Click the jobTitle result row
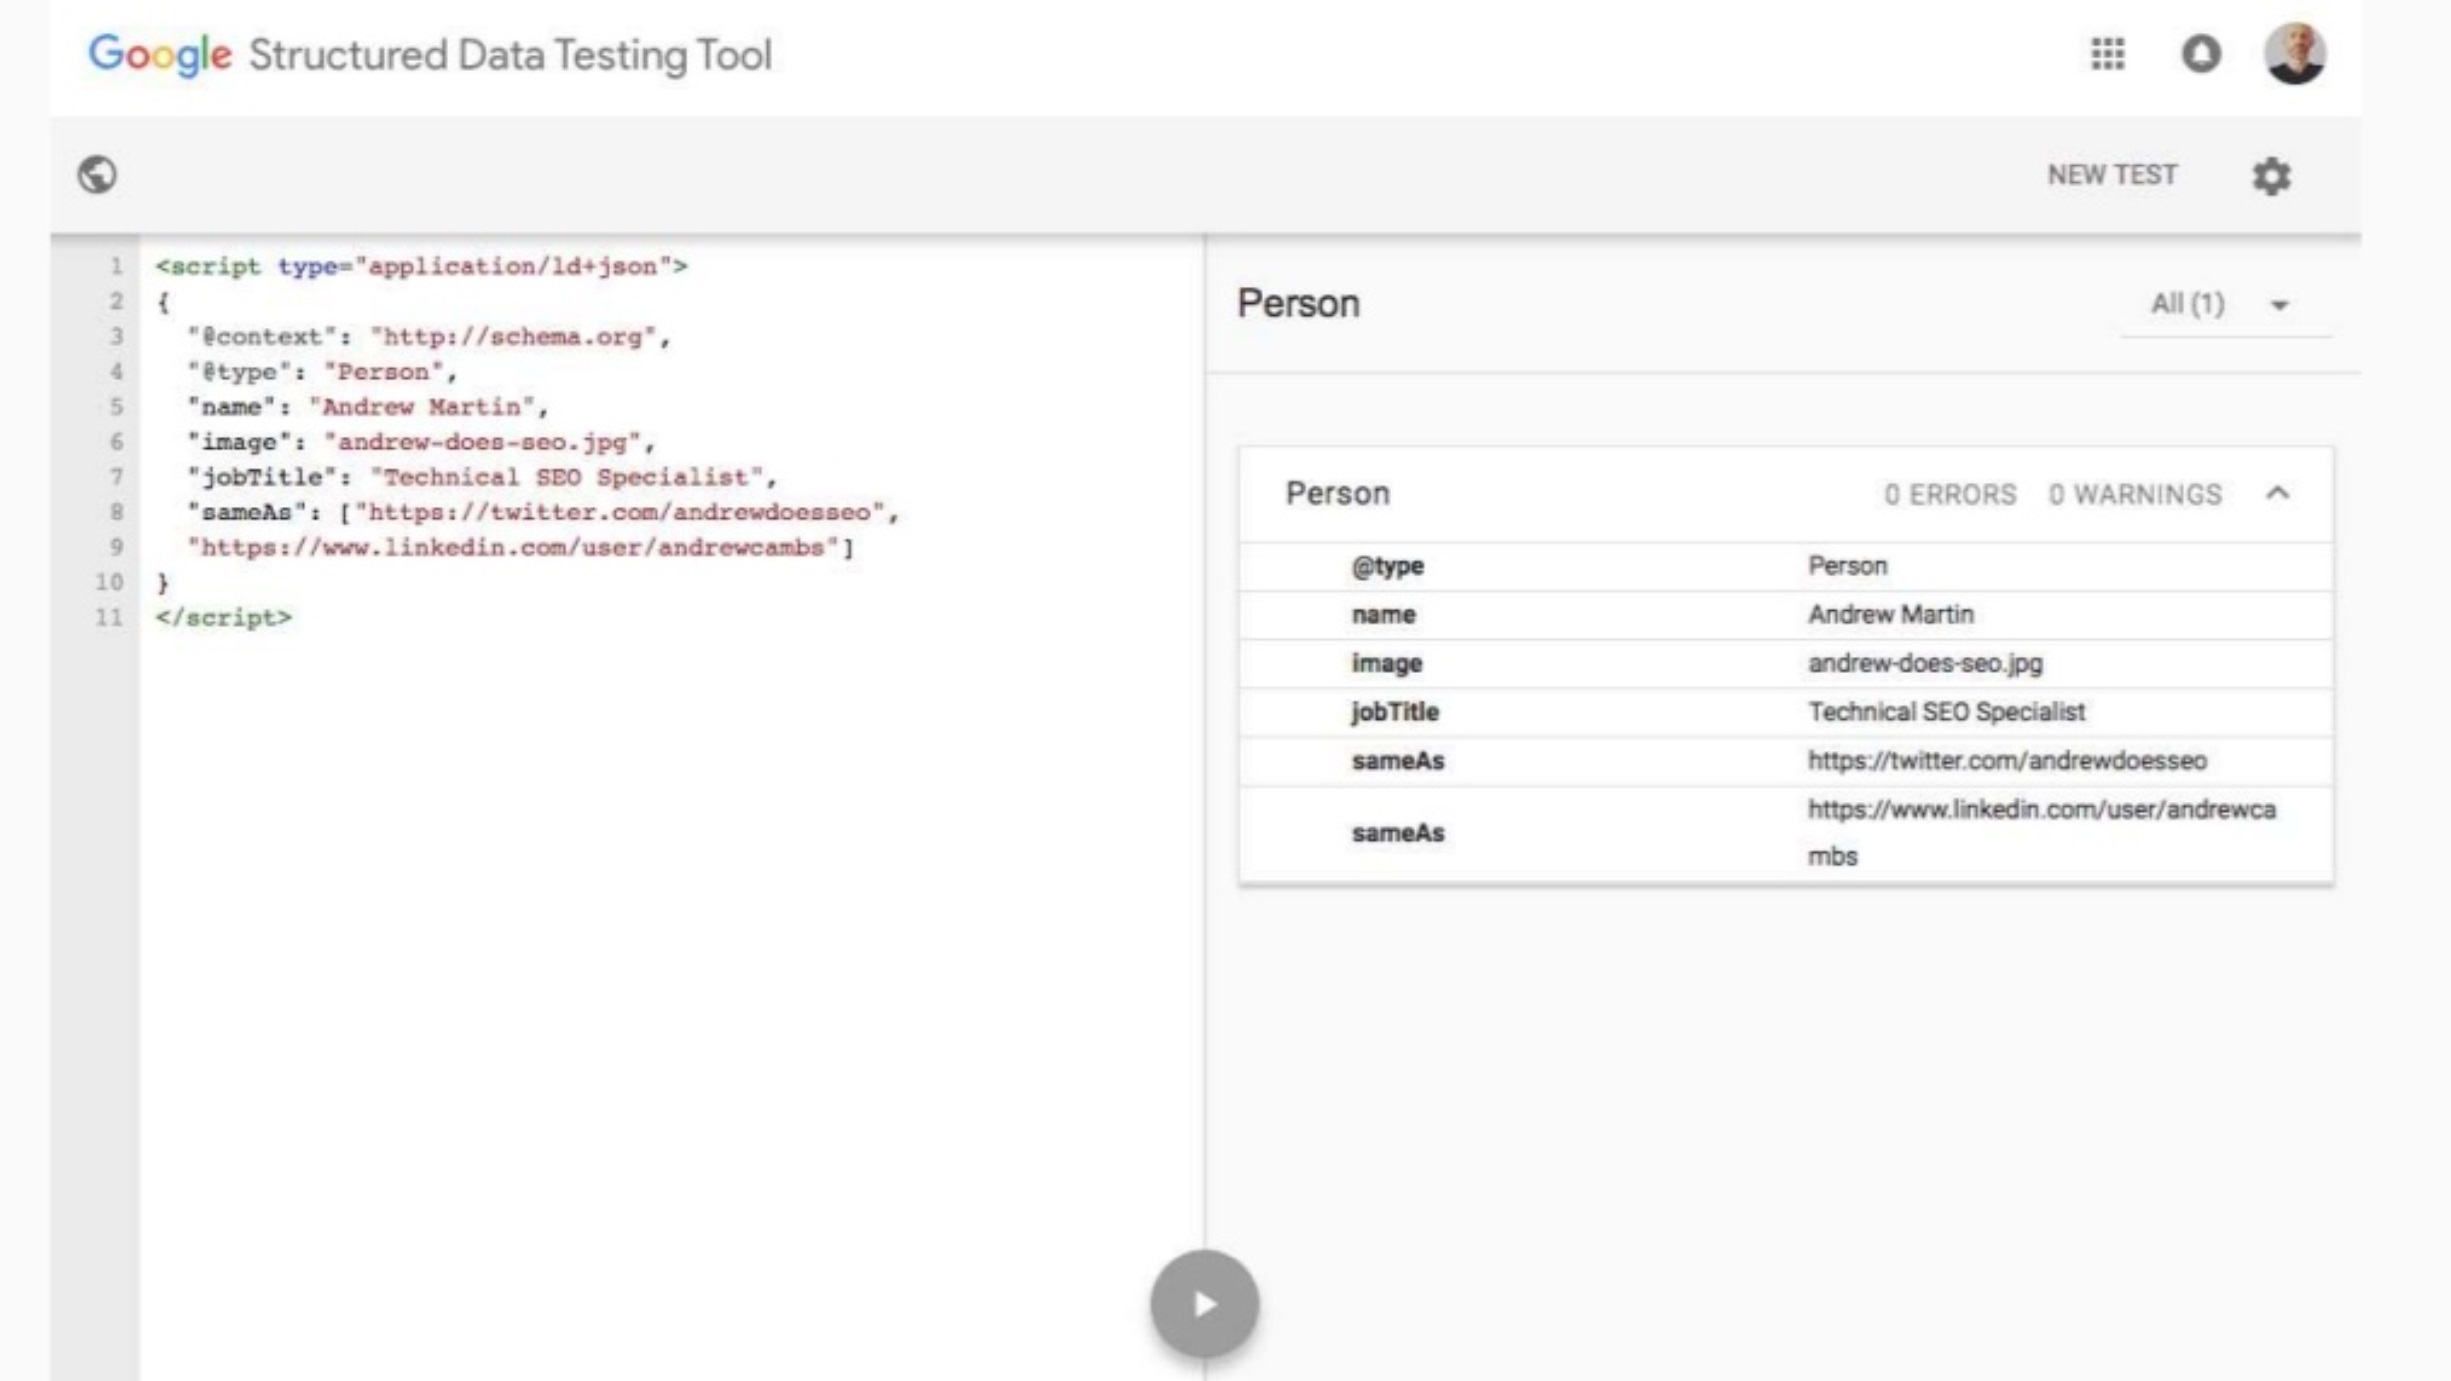Image resolution: width=2451 pixels, height=1381 pixels. pos(1945,712)
